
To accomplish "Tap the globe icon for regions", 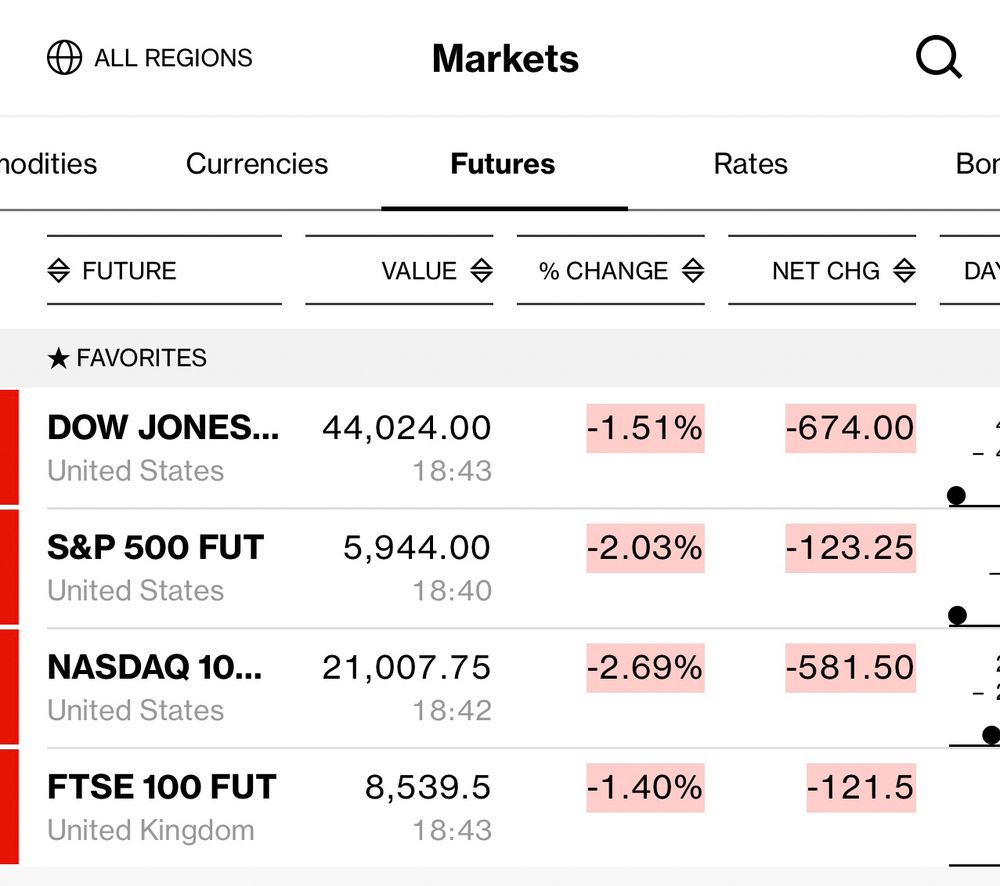I will tap(64, 58).
